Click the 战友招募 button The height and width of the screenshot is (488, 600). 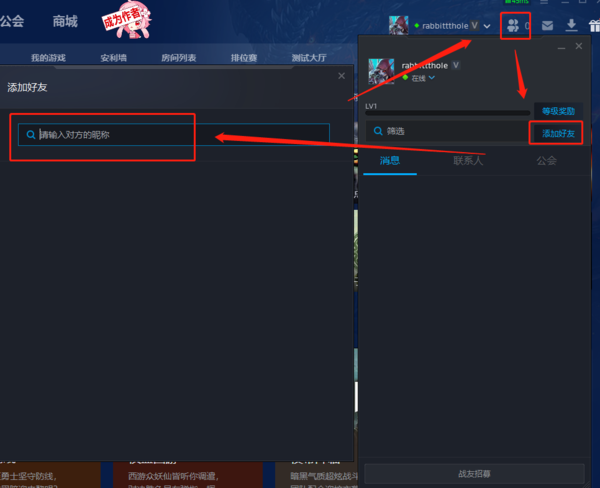coord(474,474)
